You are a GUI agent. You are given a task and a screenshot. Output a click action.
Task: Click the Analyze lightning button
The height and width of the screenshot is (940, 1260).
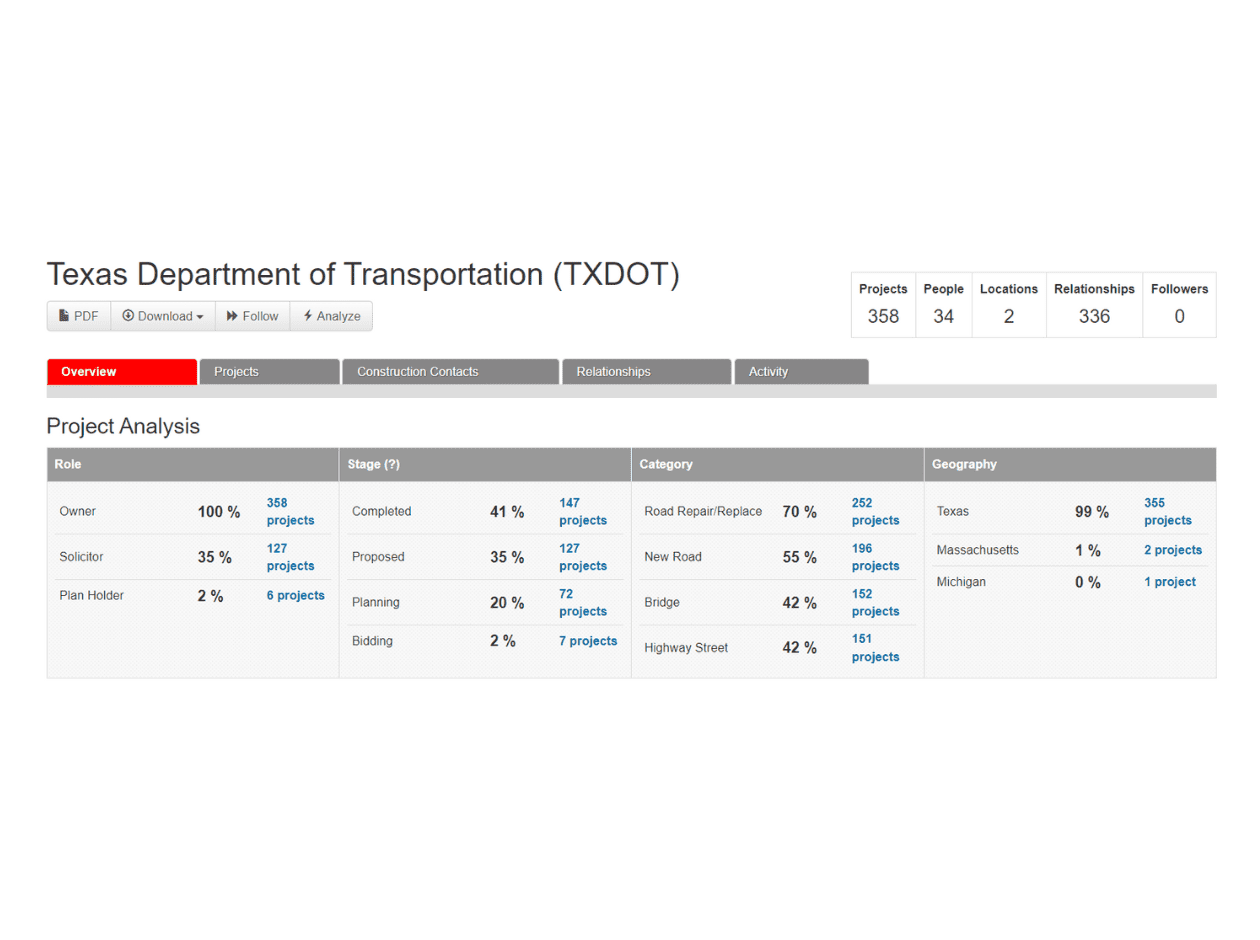click(331, 316)
